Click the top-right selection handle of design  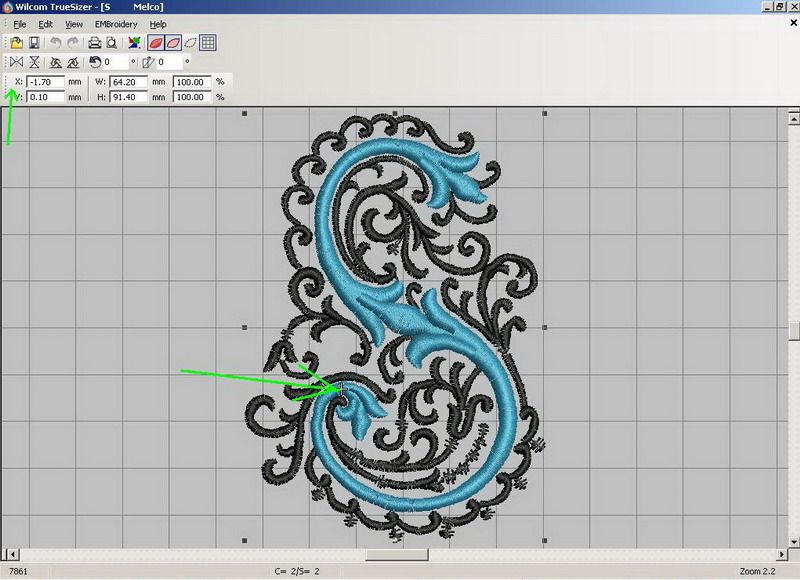544,114
